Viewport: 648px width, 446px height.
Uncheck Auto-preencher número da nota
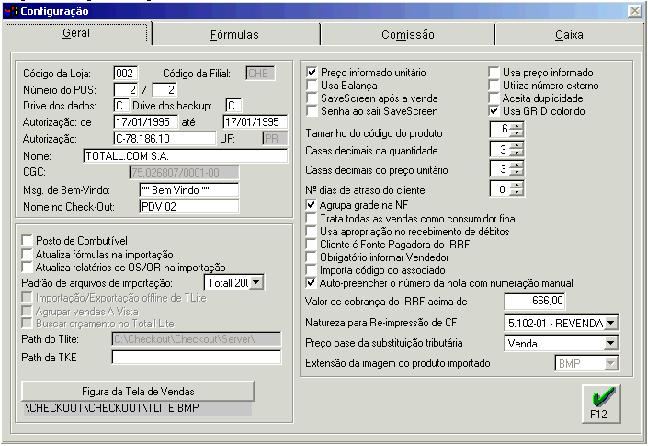[x=310, y=283]
